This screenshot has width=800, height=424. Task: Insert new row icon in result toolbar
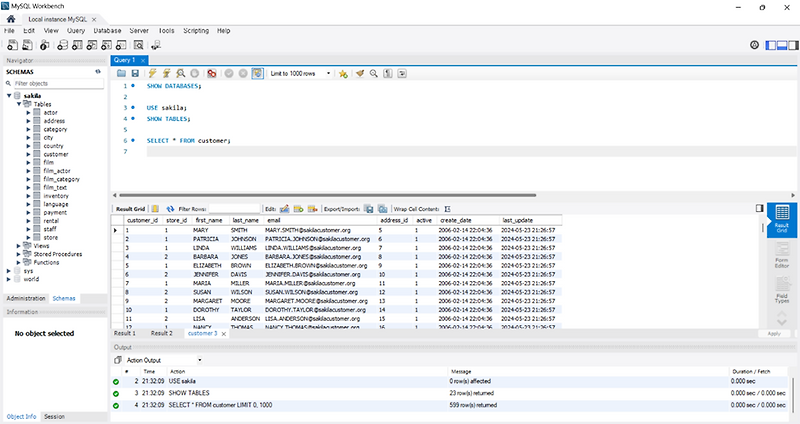click(x=298, y=209)
